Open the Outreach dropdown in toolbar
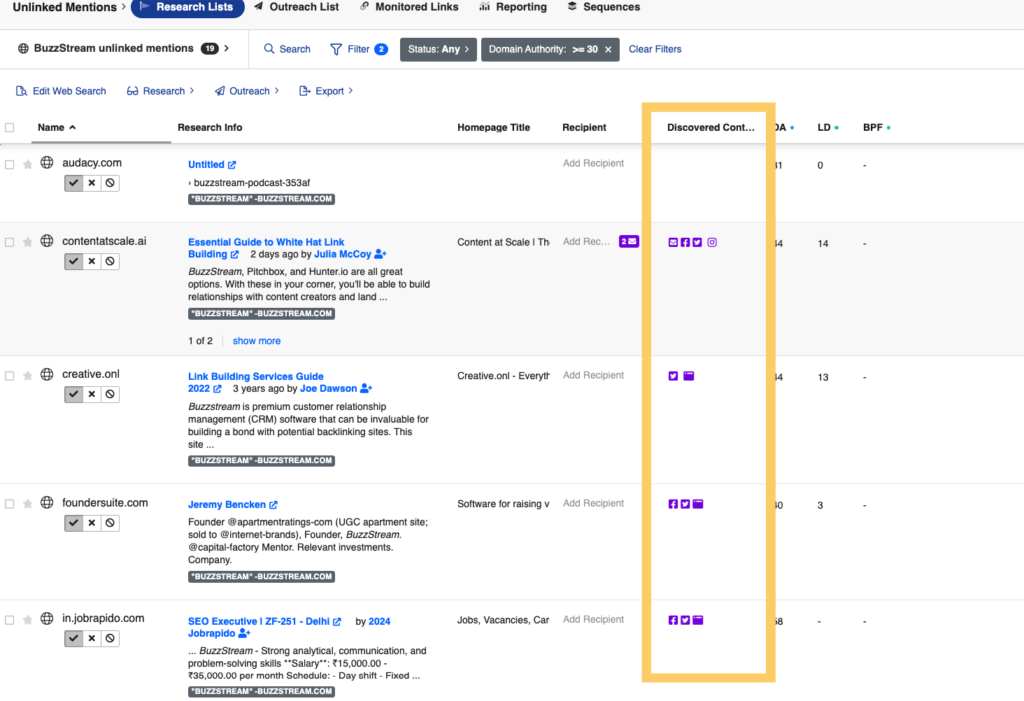1024x701 pixels. tap(246, 91)
